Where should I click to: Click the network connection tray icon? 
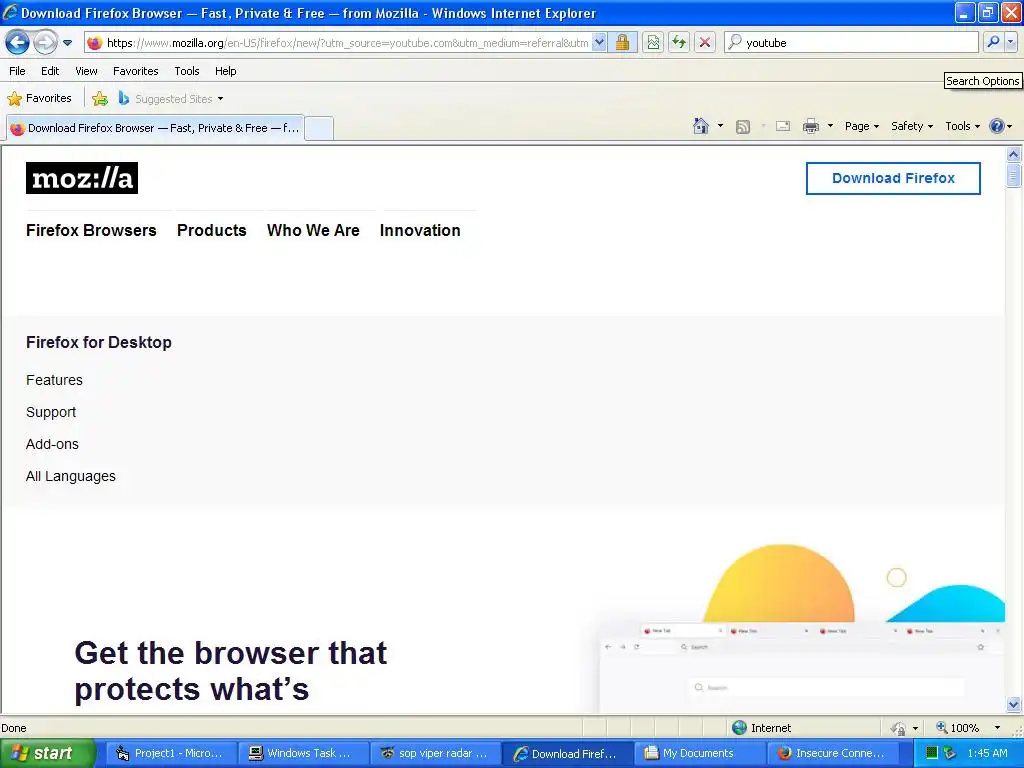tap(950, 753)
